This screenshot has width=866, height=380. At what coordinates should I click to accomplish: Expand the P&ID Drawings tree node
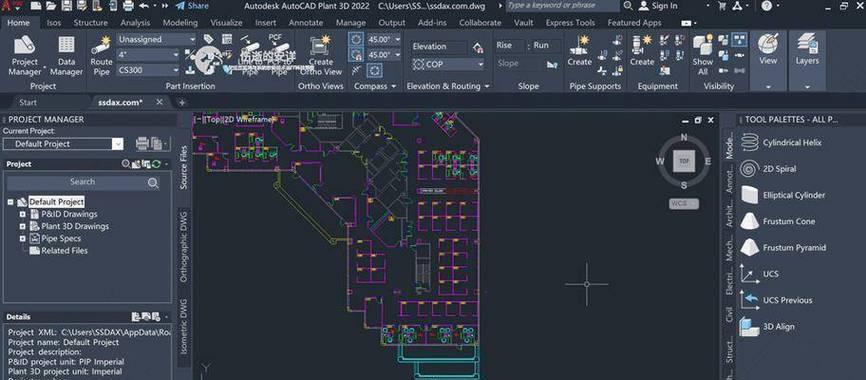click(23, 214)
